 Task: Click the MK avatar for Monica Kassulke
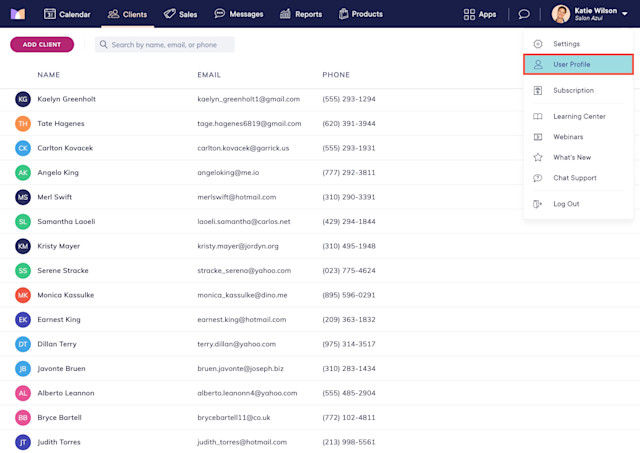(x=23, y=295)
